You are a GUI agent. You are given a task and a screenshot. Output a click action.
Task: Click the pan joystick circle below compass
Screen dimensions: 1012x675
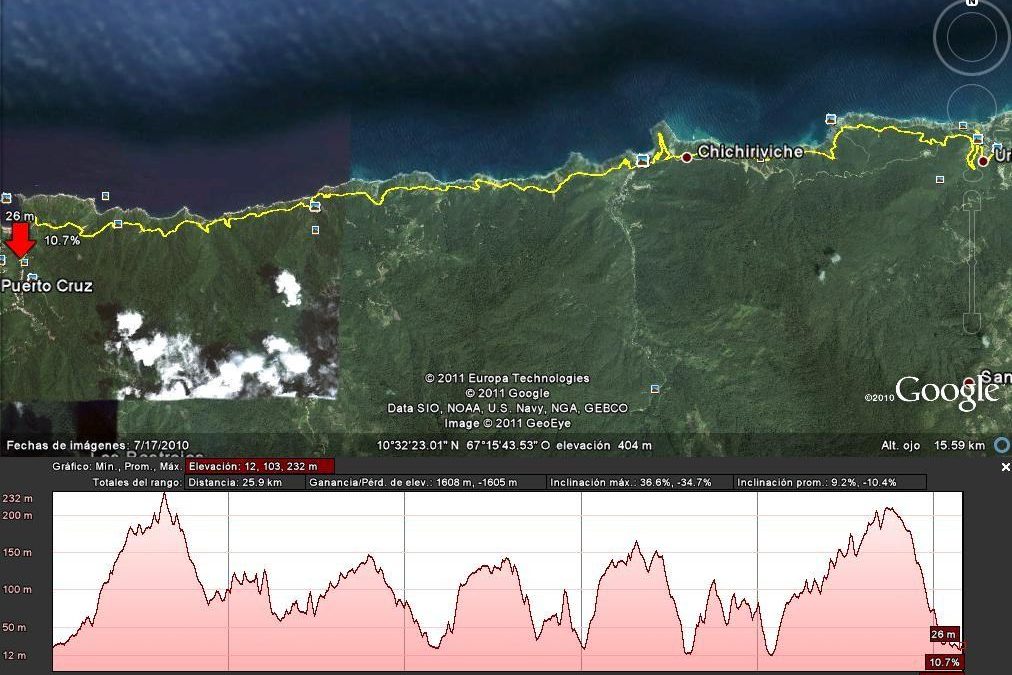click(971, 108)
